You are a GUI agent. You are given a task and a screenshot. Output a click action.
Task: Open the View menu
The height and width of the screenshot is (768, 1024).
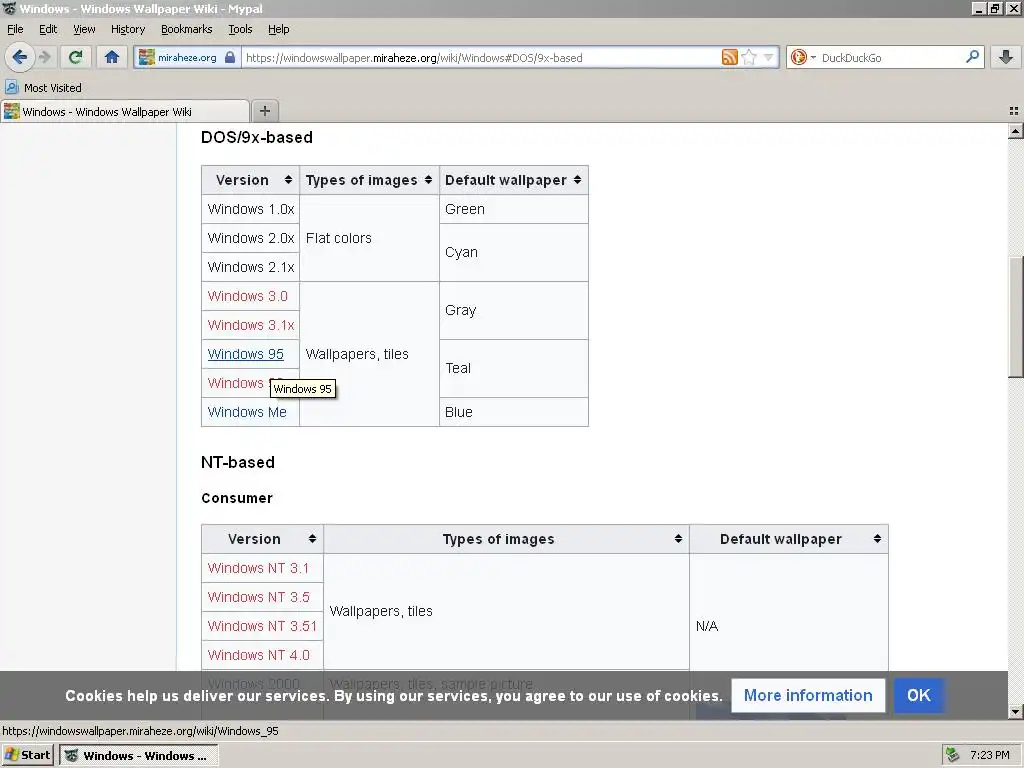(x=84, y=29)
